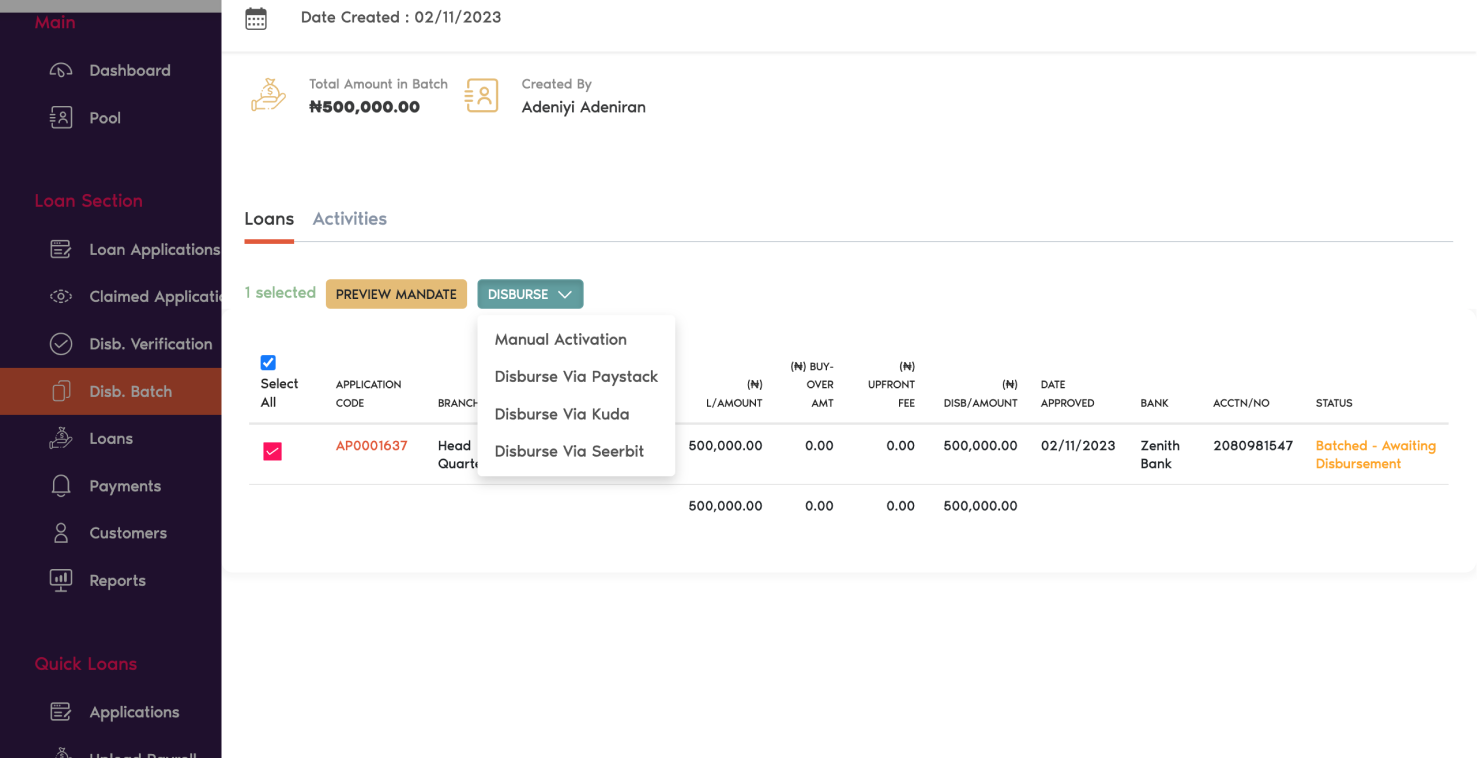Select Disburse Via Paystack
The image size is (1477, 758).
pyautogui.click(x=576, y=376)
